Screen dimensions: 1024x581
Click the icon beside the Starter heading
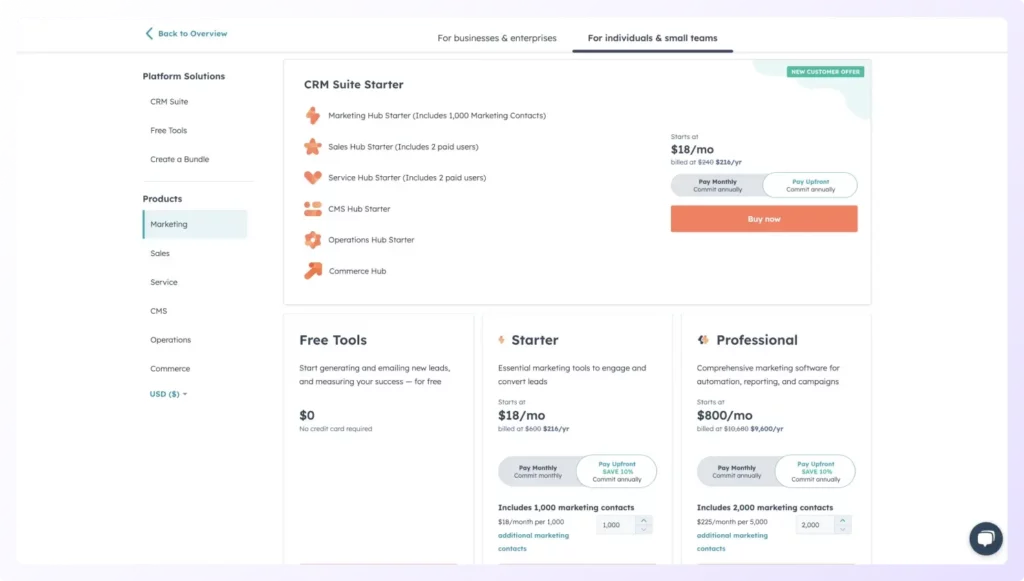click(502, 339)
